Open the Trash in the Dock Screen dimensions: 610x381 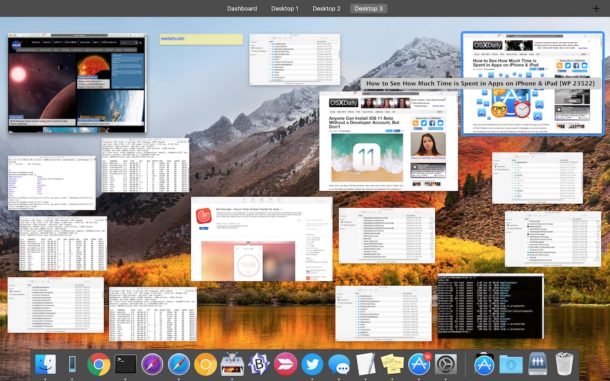tap(564, 364)
